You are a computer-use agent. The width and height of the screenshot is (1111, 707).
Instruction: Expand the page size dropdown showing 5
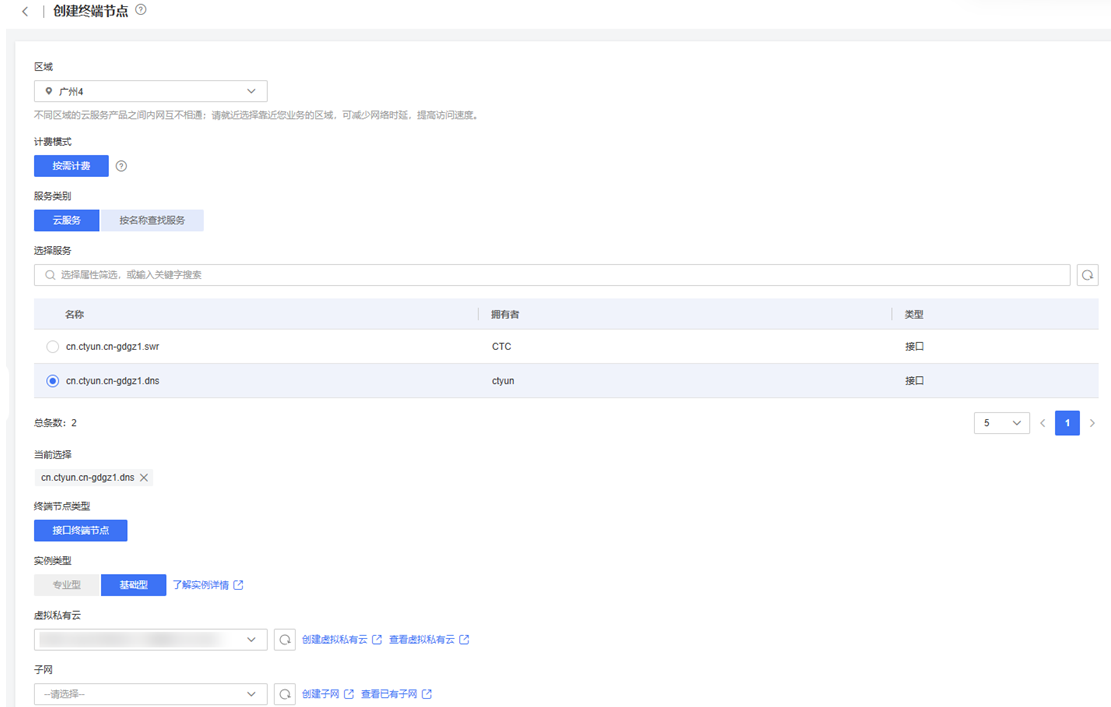point(1001,424)
